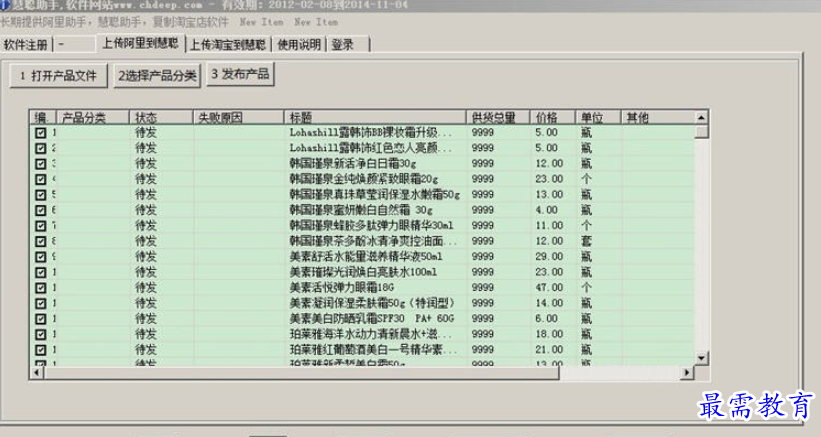The height and width of the screenshot is (437, 821).
Task: Sort by the 价格 column header
Action: (552, 117)
